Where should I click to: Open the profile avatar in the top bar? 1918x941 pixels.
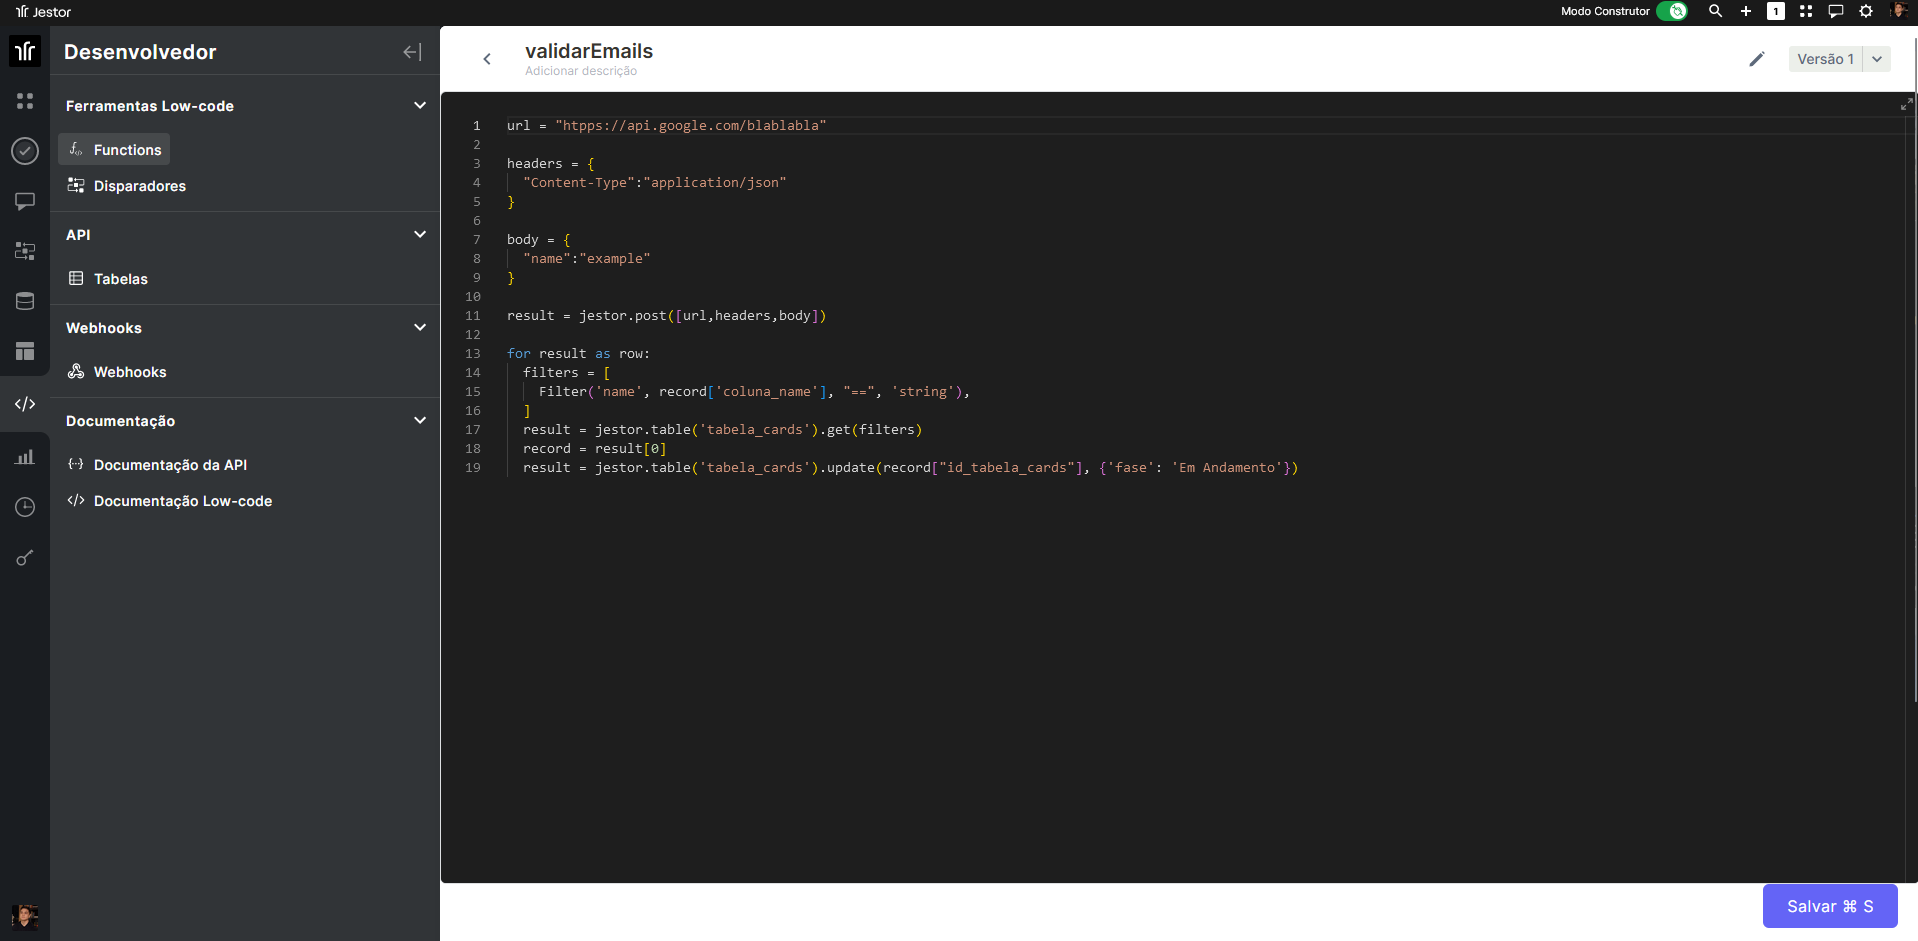tap(1899, 11)
